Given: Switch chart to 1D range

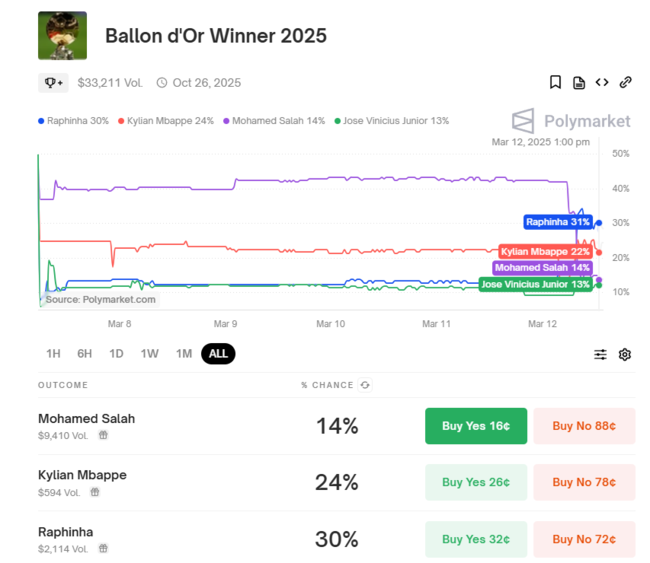Looking at the screenshot, I should (116, 354).
